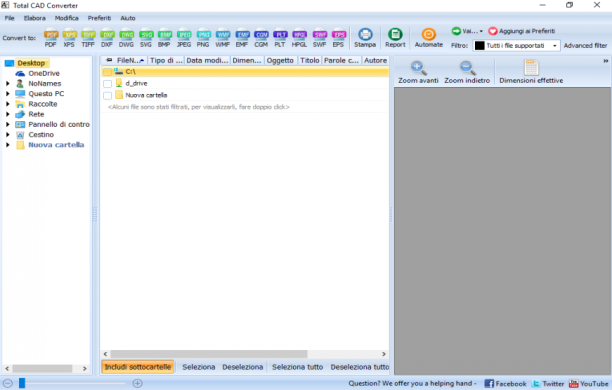
Task: Choose TIFF output format icon
Action: point(88,38)
